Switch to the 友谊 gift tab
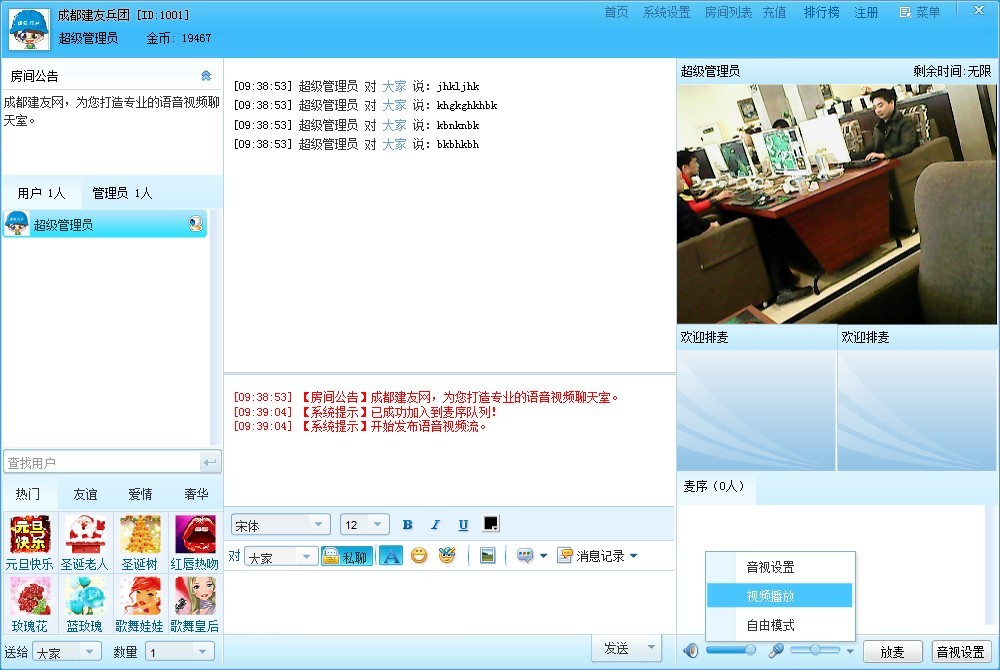This screenshot has height=670, width=1000. (85, 494)
